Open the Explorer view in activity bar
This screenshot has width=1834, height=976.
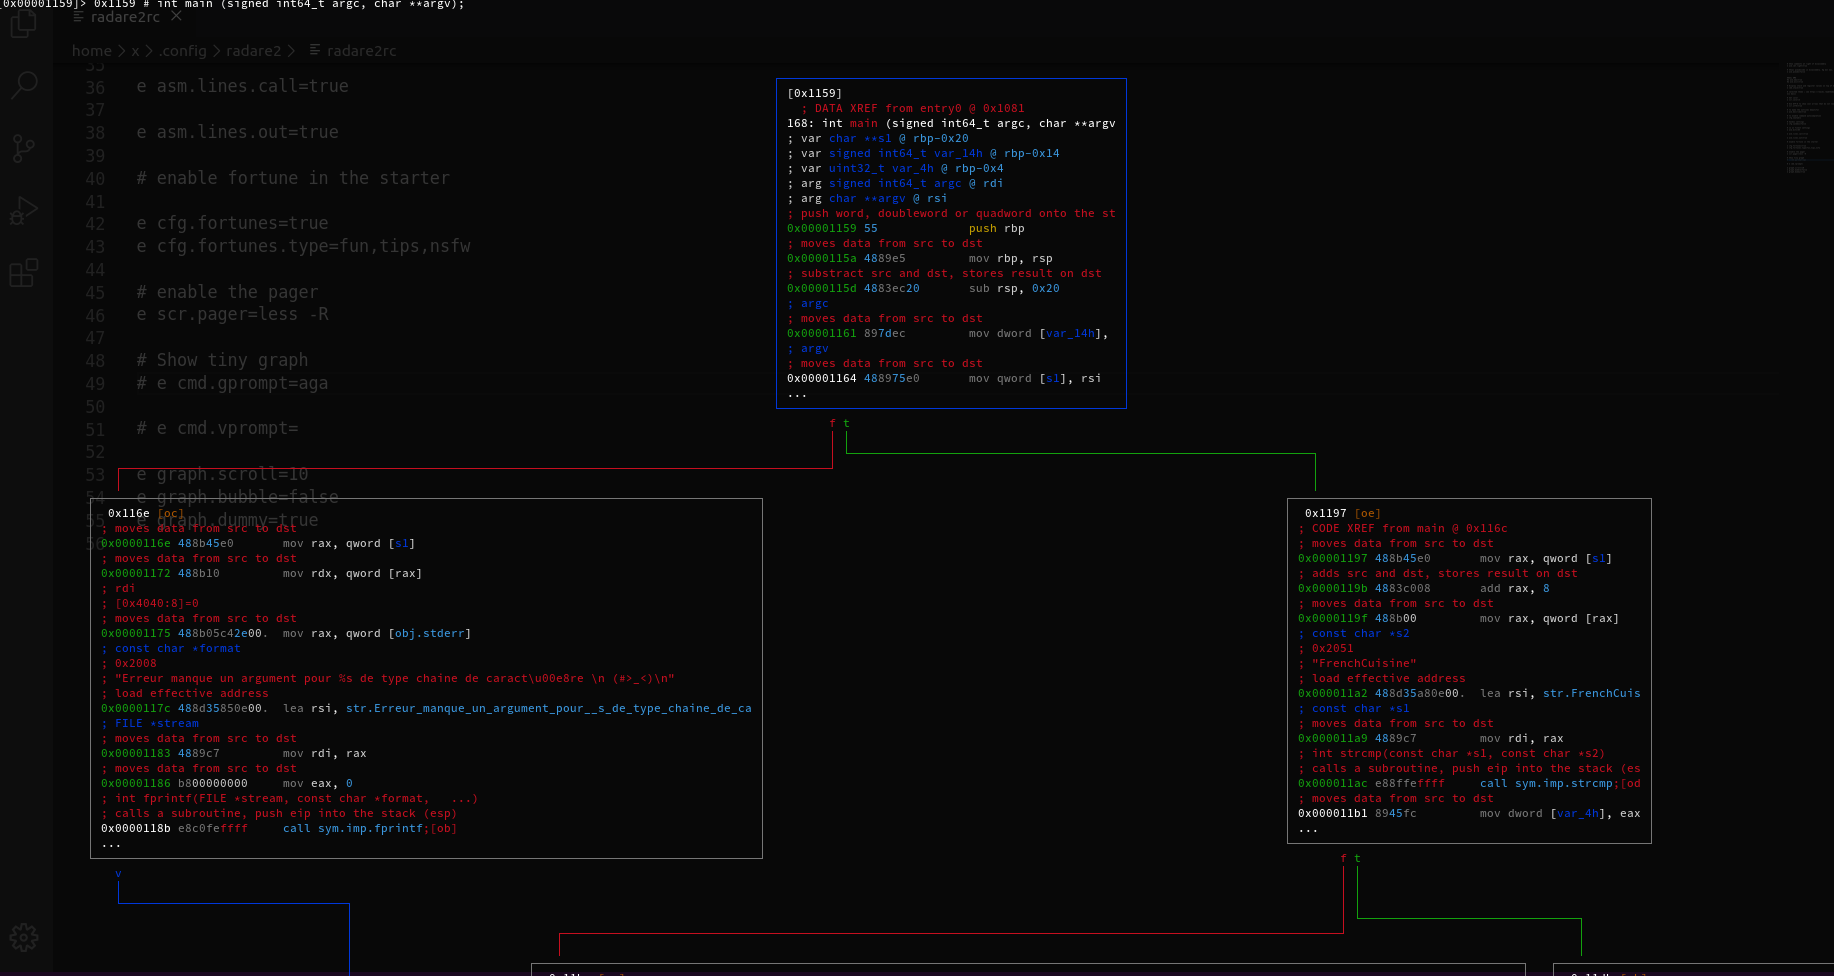tap(24, 25)
